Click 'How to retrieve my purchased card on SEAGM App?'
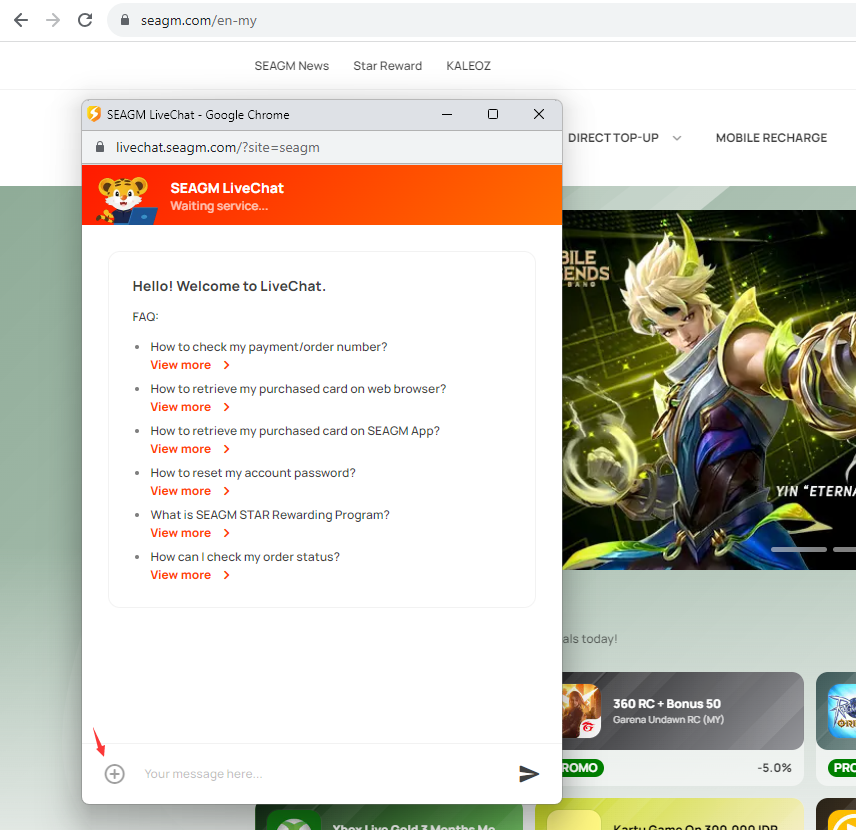 295,431
